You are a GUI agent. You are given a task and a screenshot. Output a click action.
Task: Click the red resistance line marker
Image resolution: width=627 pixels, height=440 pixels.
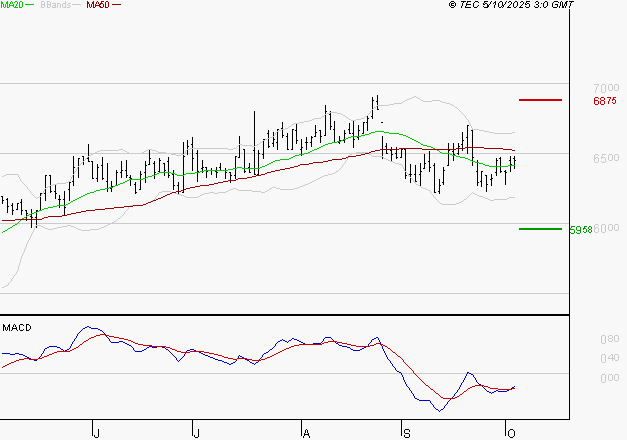coord(540,100)
